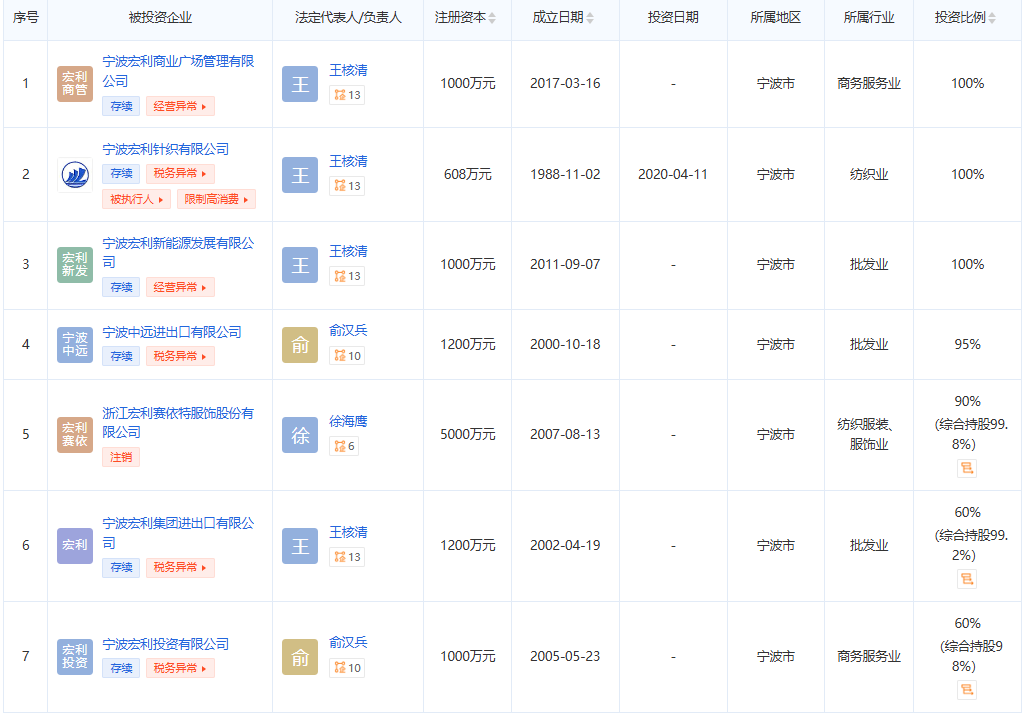The height and width of the screenshot is (722, 1028).
Task: Expand 经营异常 tag for 宁波宏利新能源
Action: click(180, 287)
